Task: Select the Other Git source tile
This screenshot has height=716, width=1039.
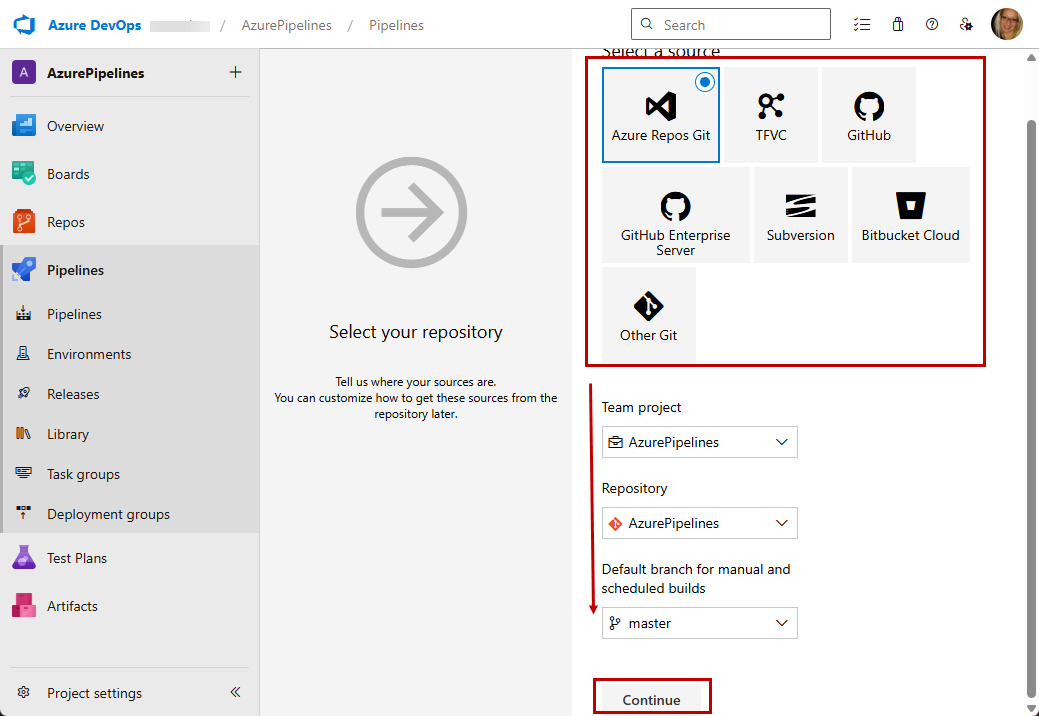Action: 649,315
